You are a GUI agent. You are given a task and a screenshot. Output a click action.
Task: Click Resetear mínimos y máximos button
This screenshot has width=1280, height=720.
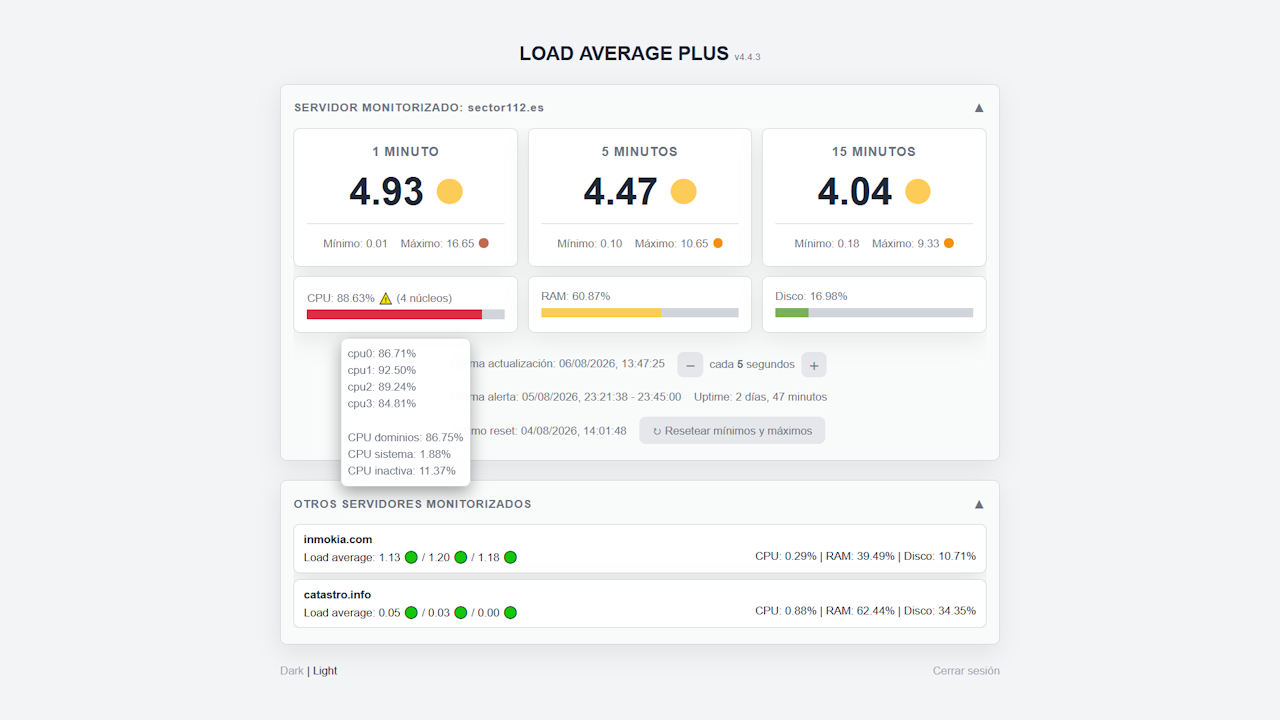[x=732, y=430]
